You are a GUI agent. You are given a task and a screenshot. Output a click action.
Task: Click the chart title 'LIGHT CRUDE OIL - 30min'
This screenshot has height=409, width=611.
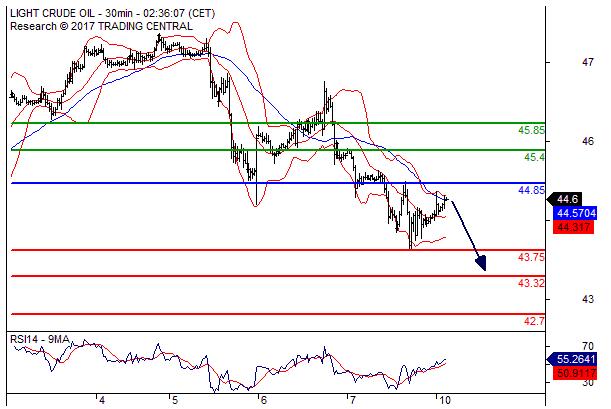71,13
